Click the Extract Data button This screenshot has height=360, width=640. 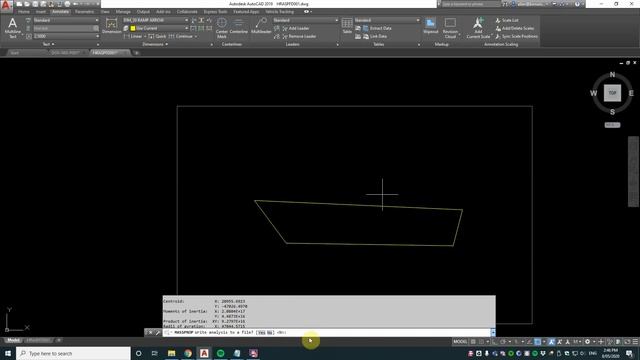377,28
